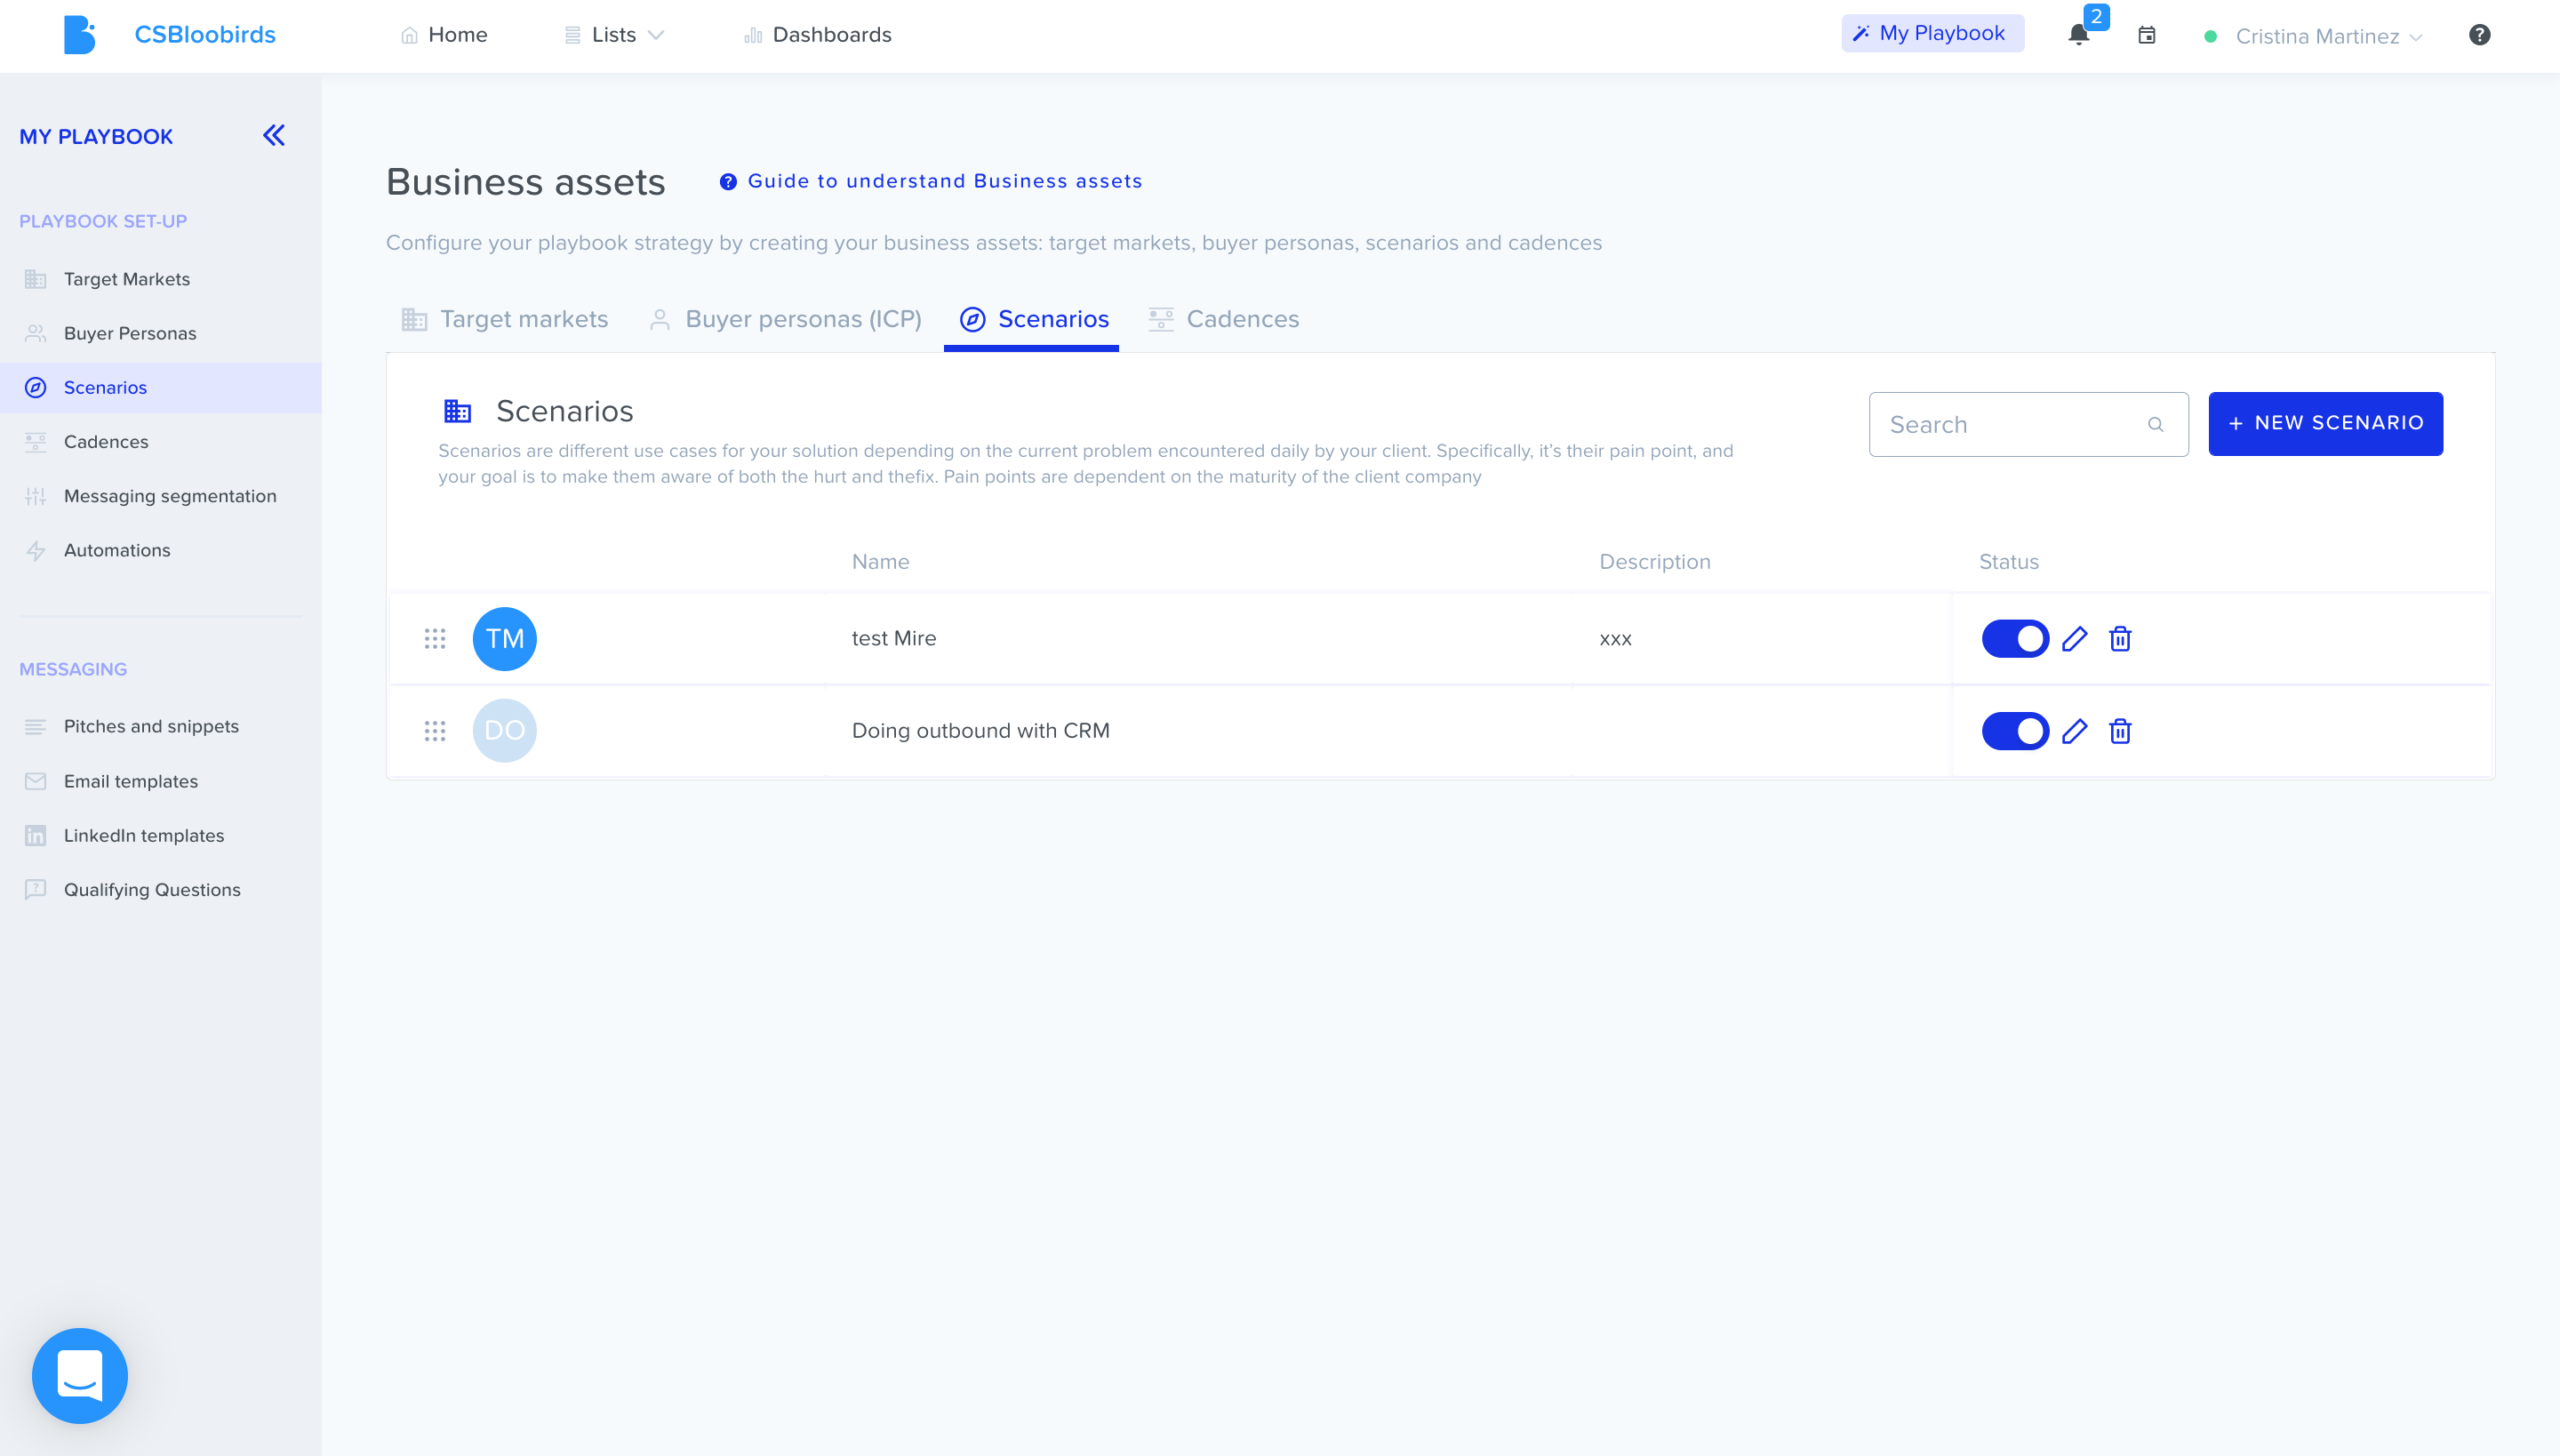Screen dimensions: 2560x1456
Task: Disable the test Mire scenario toggle
Action: click(x=2015, y=639)
